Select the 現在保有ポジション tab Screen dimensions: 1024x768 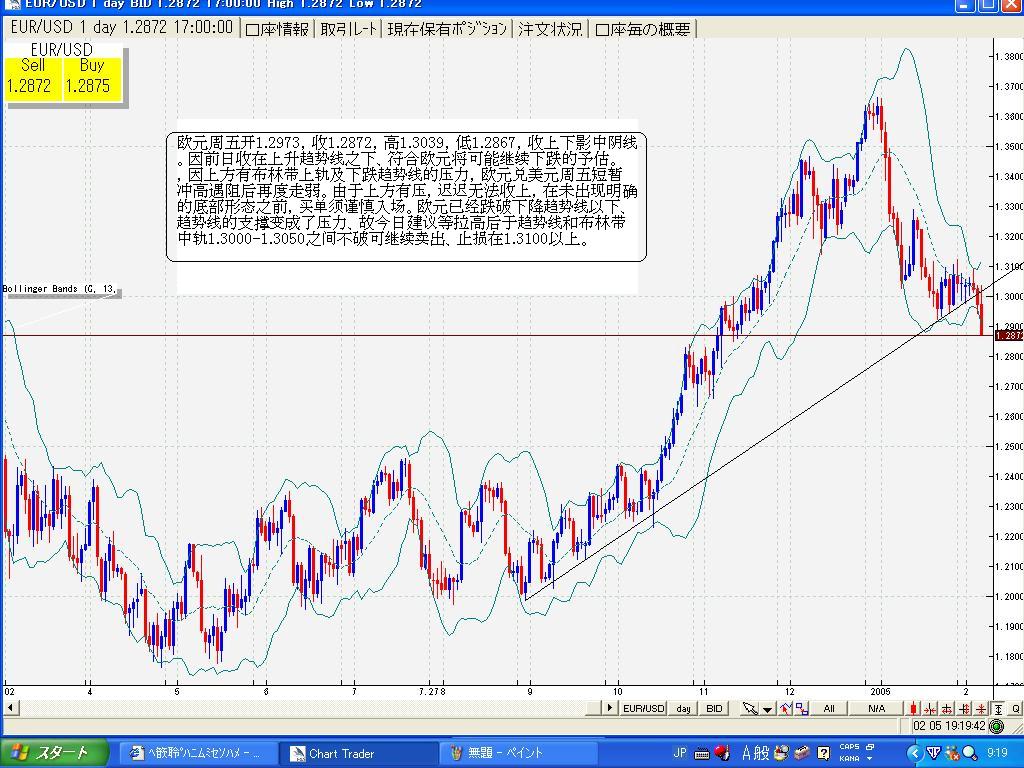(x=447, y=29)
